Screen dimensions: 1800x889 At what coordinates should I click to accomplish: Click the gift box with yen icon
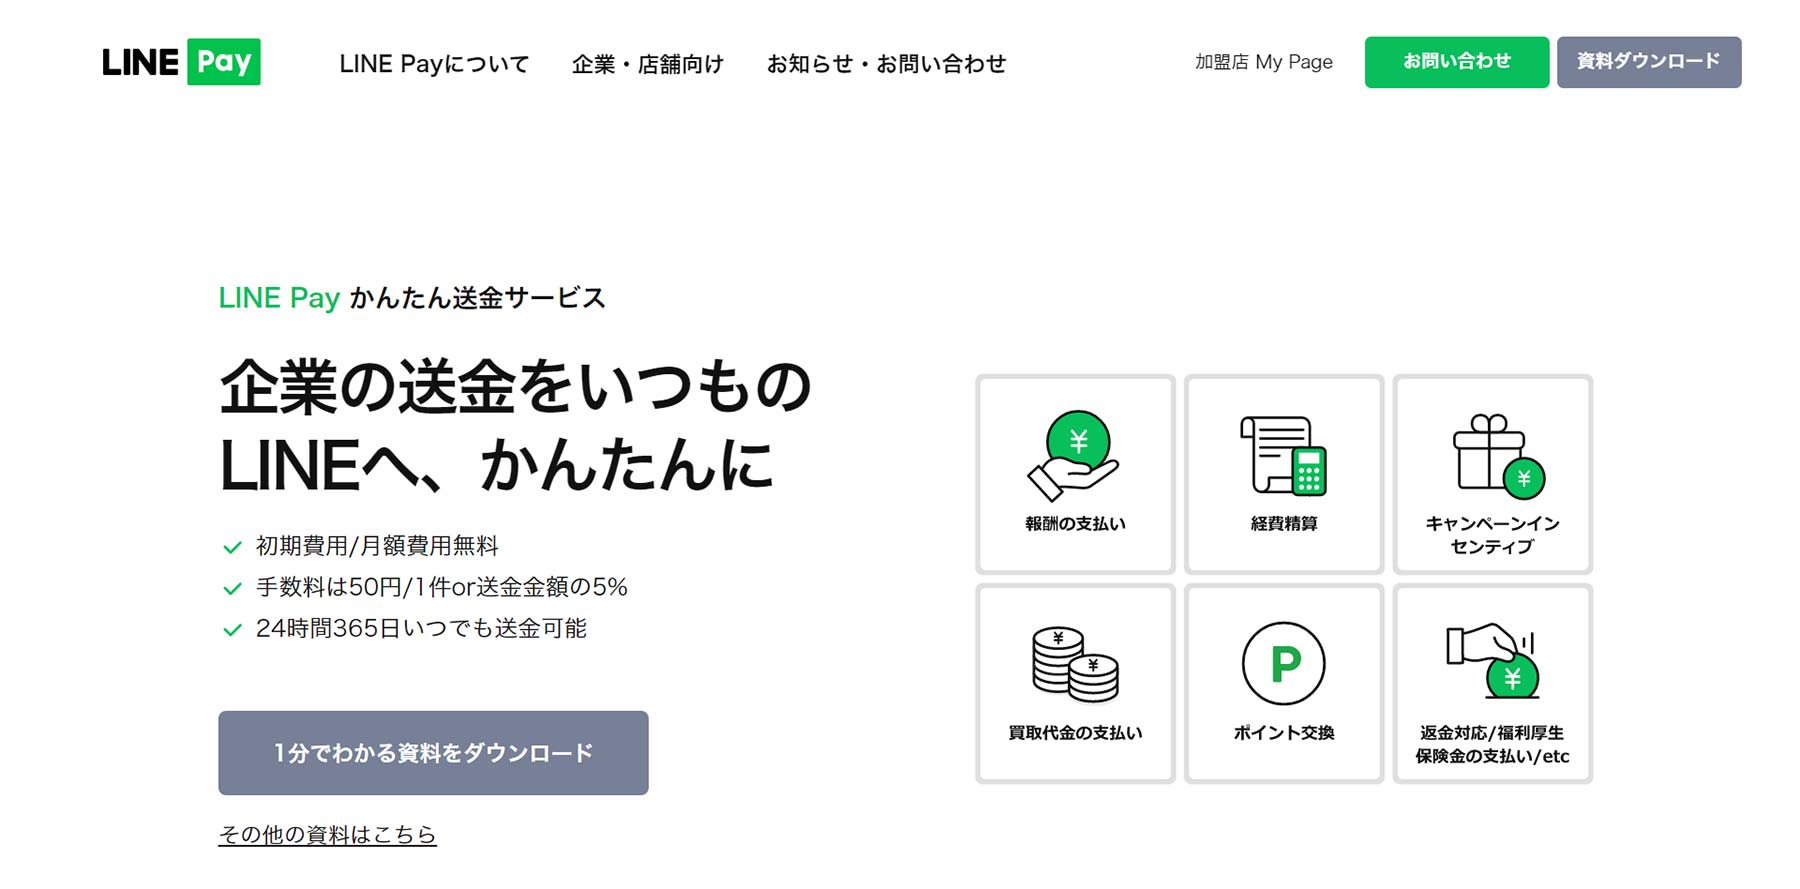(1498, 456)
